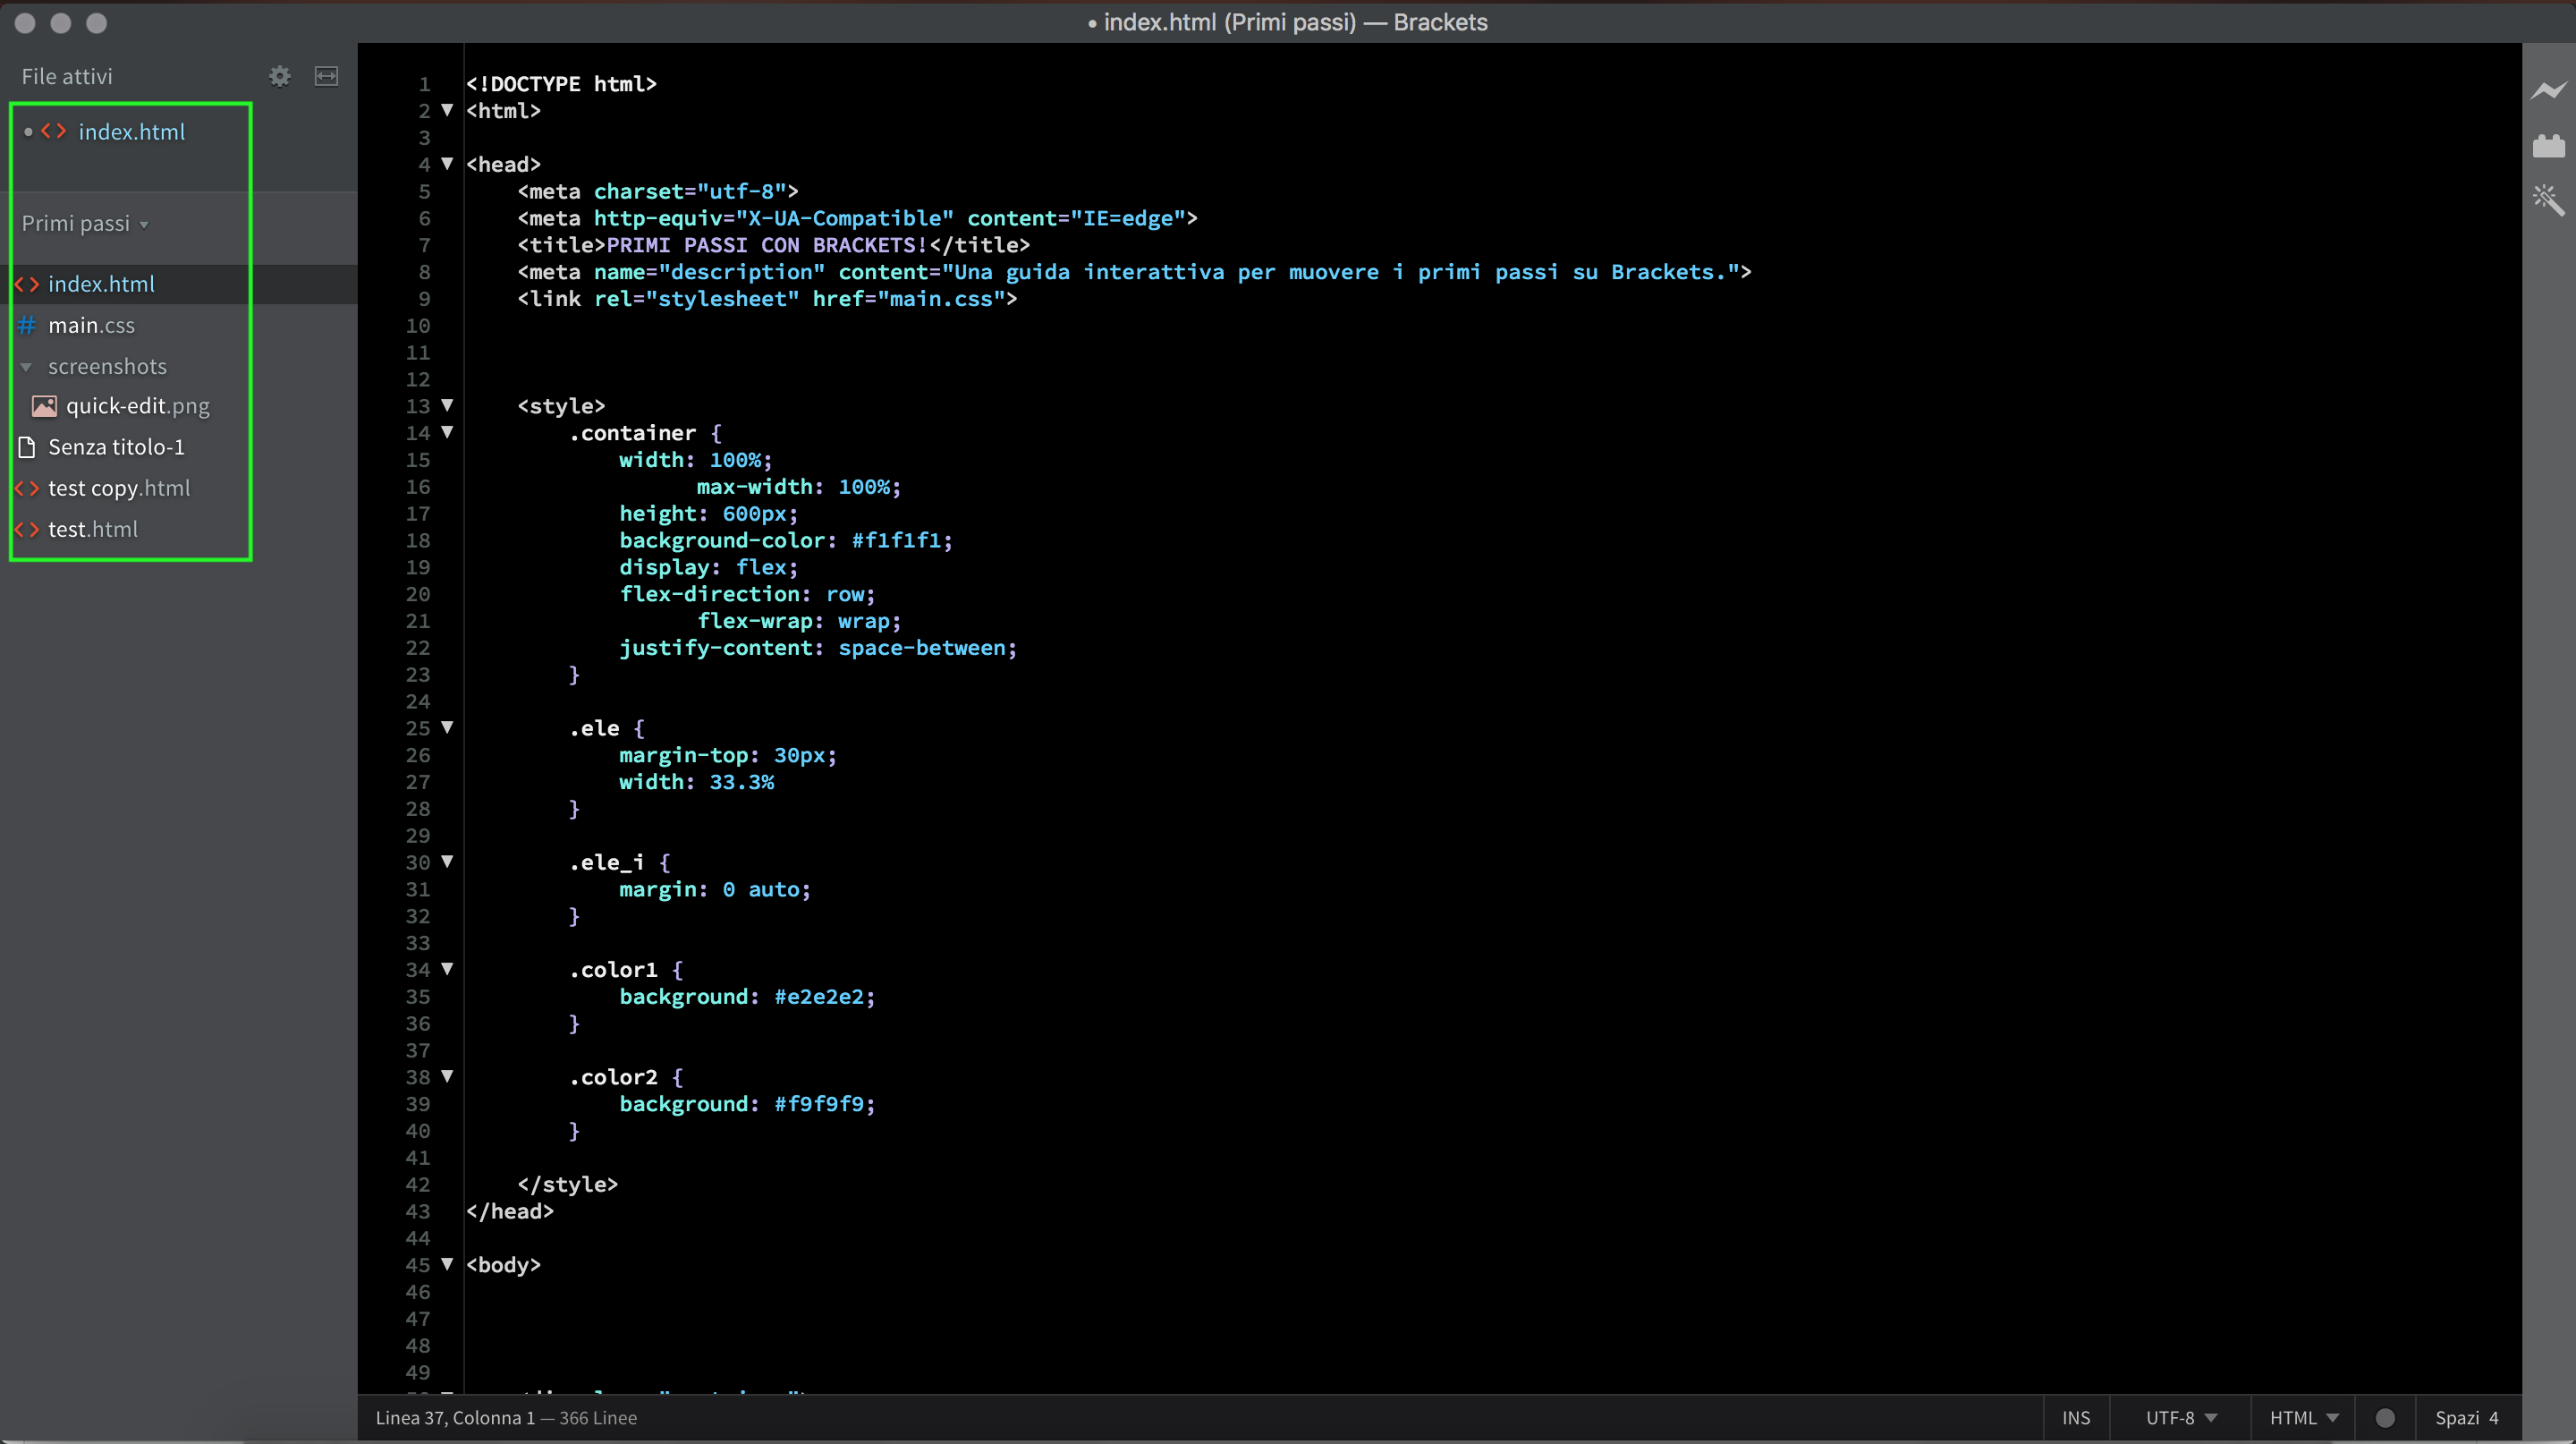
Task: Click the indent size number 4
Action: tap(2493, 1418)
